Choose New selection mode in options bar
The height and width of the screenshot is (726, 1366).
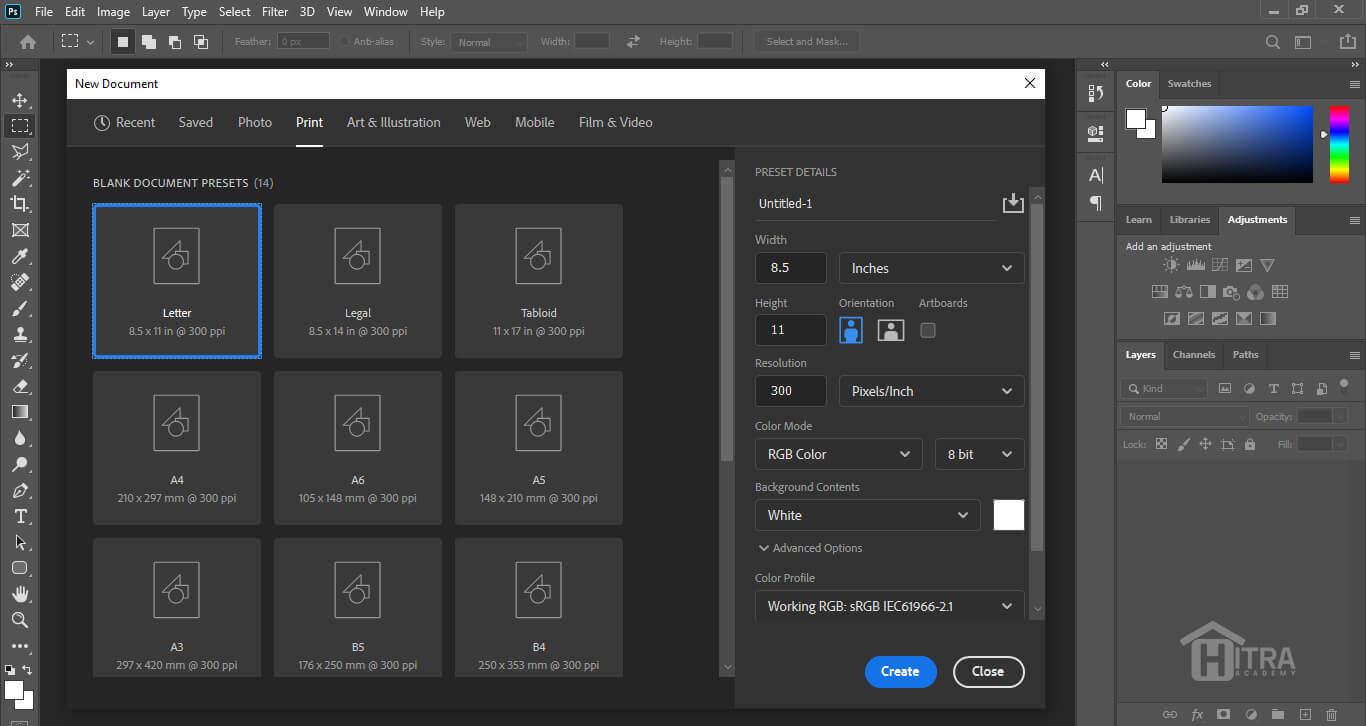(x=123, y=42)
